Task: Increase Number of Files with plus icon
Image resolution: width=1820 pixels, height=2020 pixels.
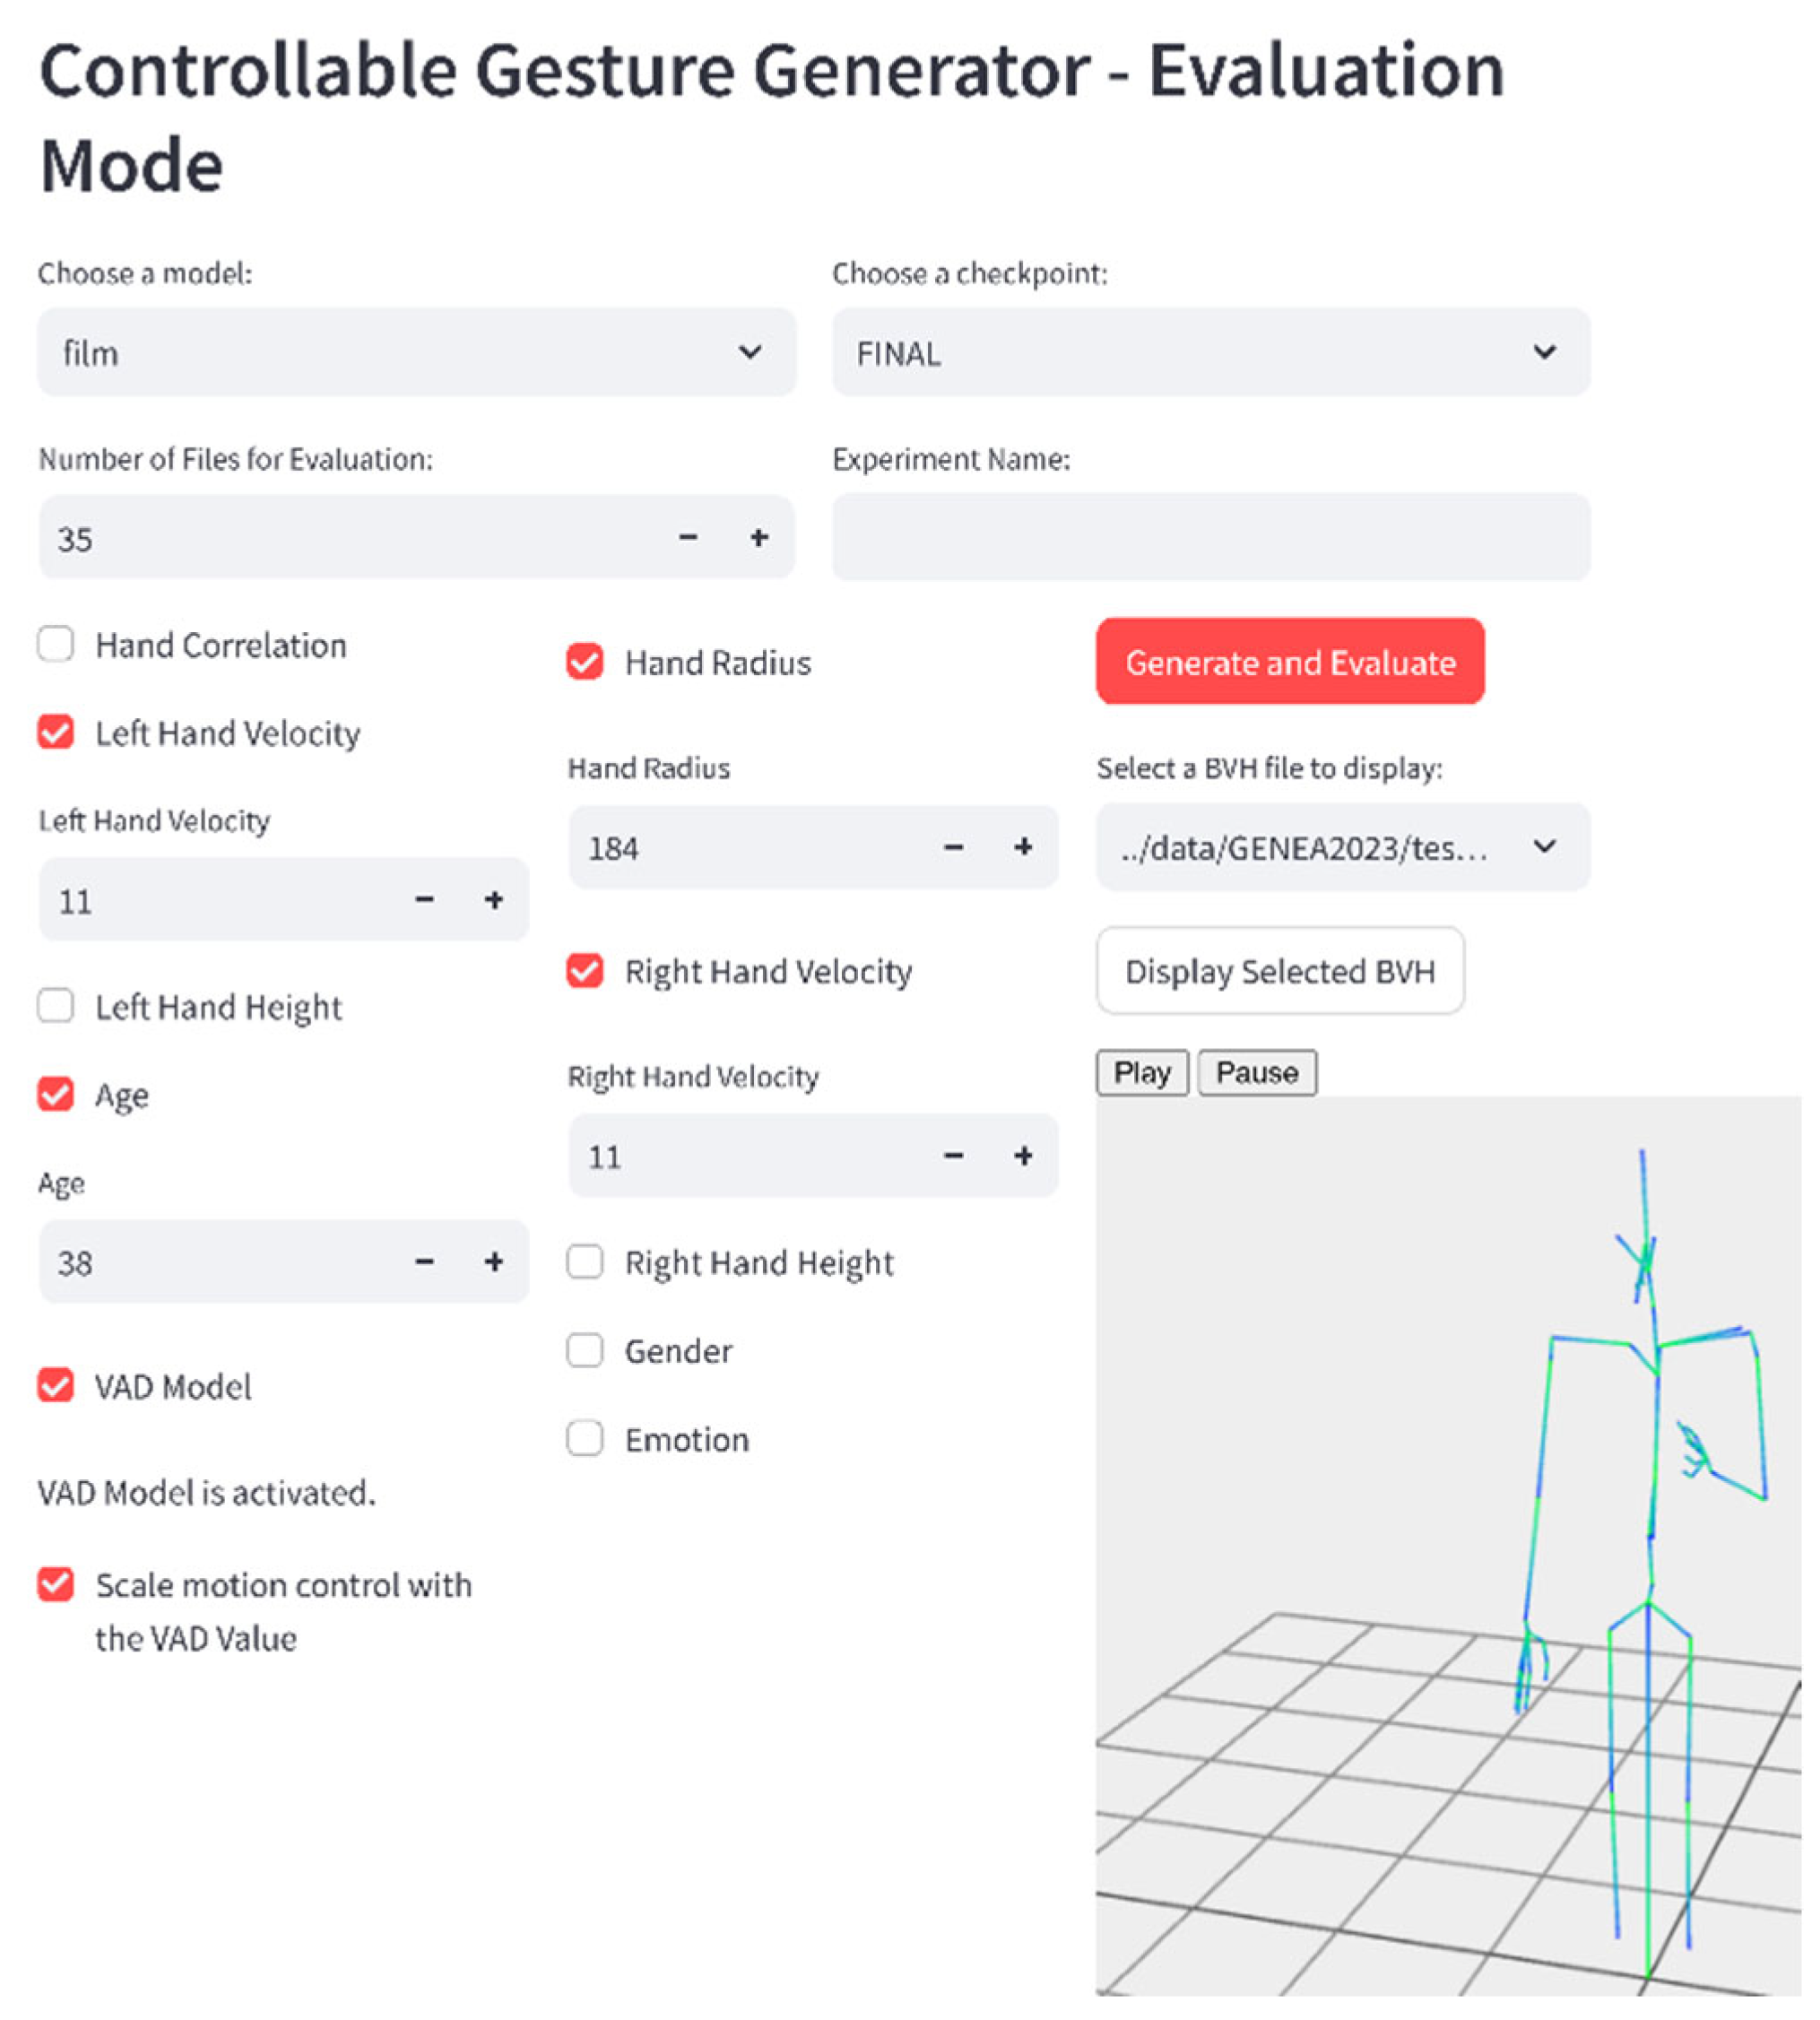Action: tap(759, 538)
